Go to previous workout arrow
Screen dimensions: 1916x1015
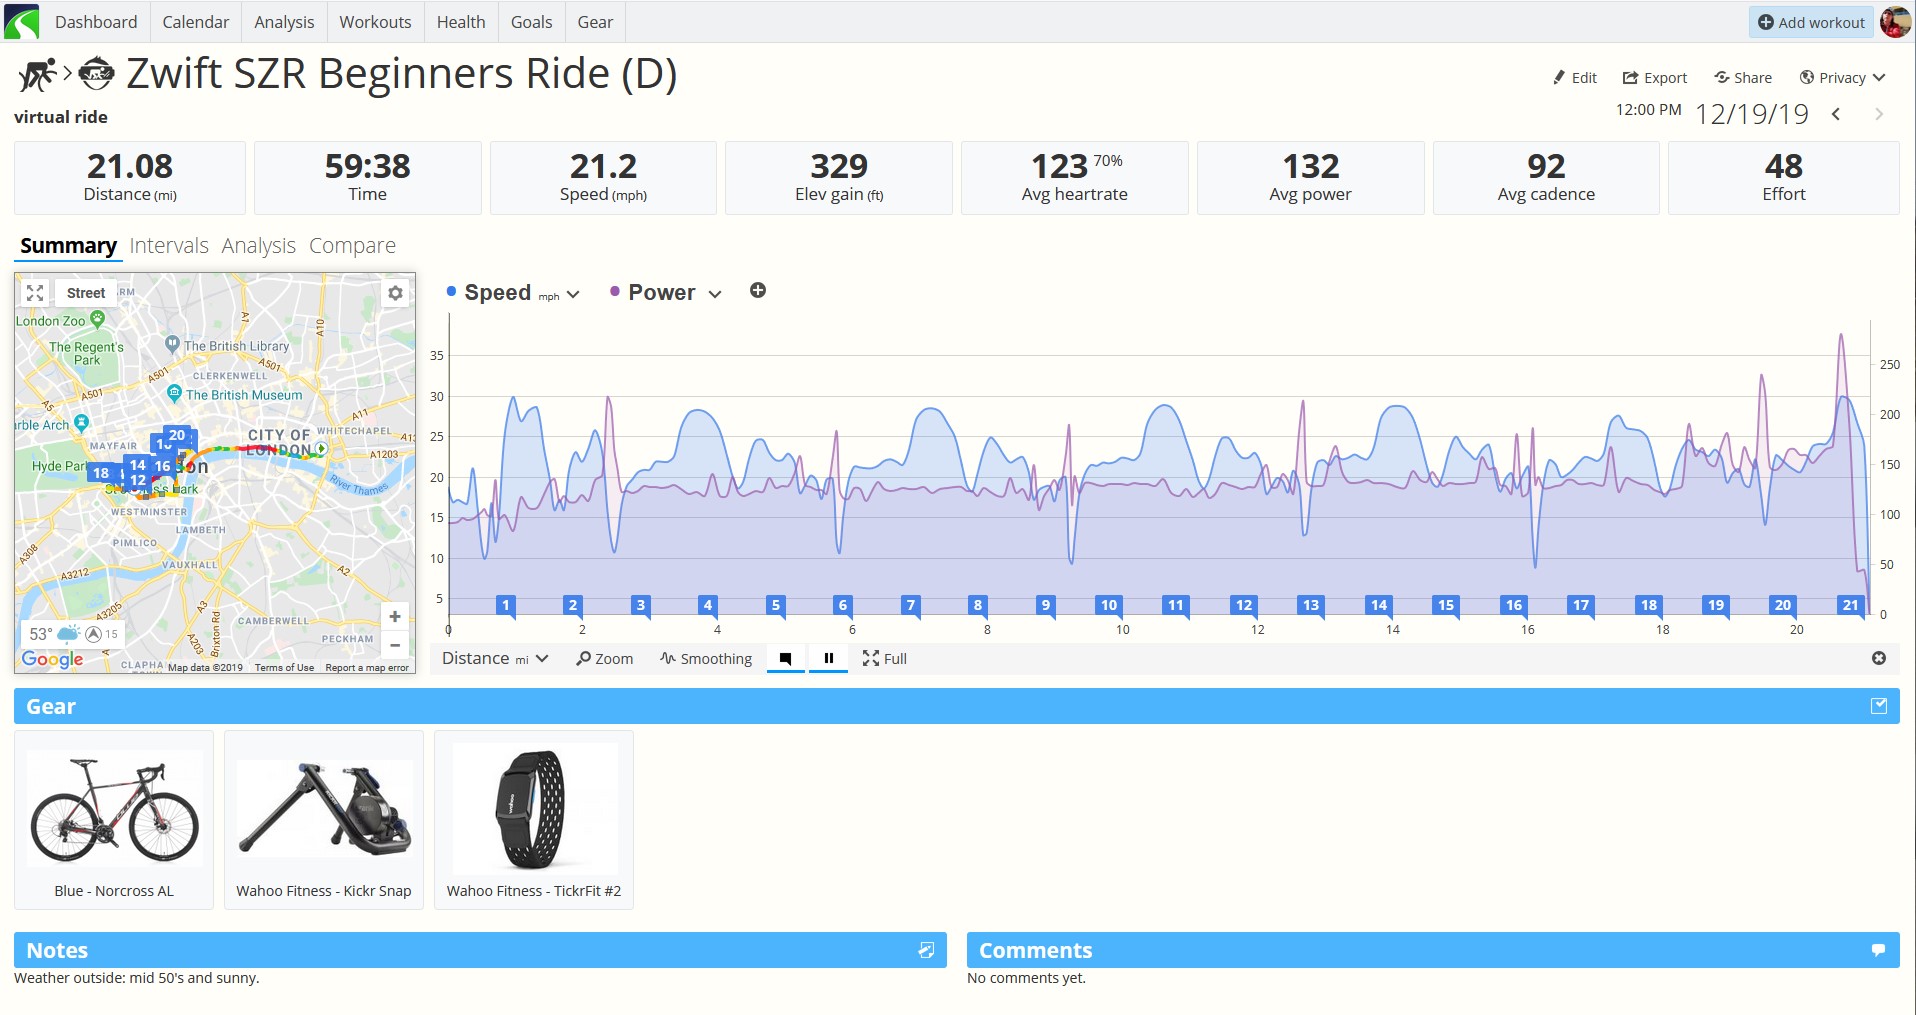point(1836,114)
